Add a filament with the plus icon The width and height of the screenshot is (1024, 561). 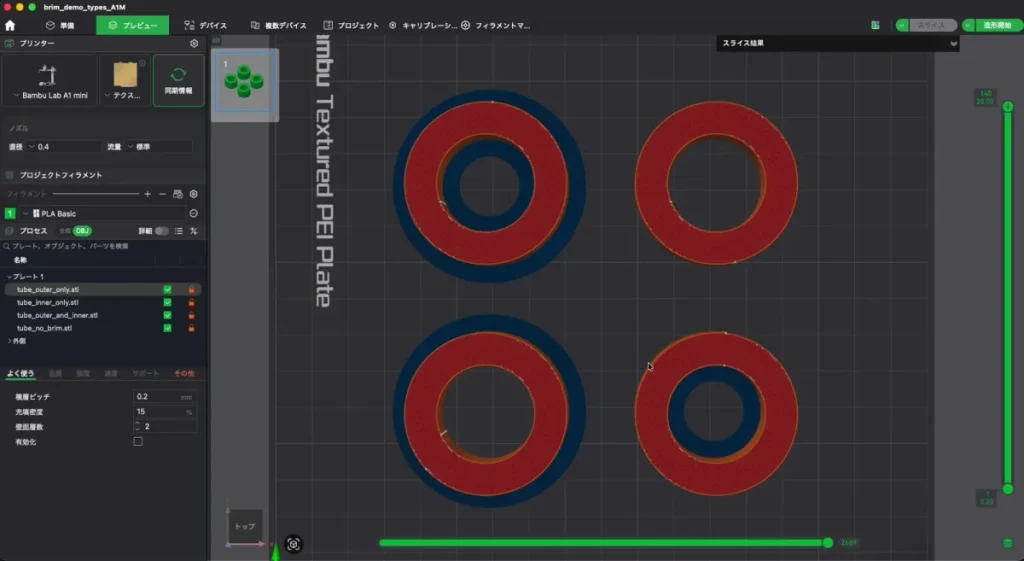tap(148, 194)
